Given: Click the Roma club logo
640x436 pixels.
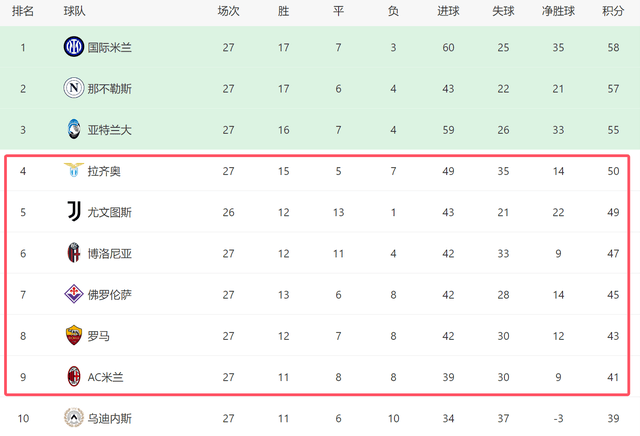Looking at the screenshot, I should click(73, 335).
